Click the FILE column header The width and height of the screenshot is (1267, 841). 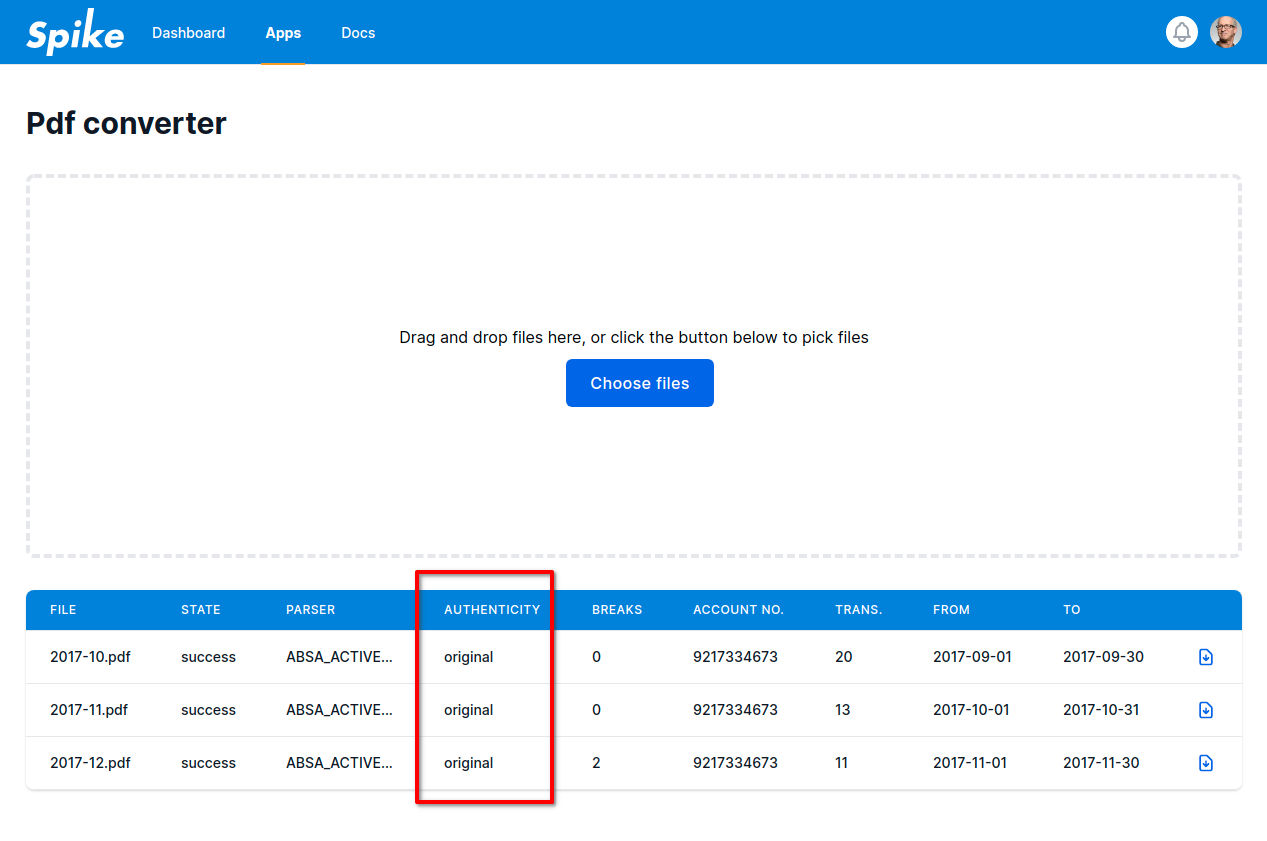[63, 610]
